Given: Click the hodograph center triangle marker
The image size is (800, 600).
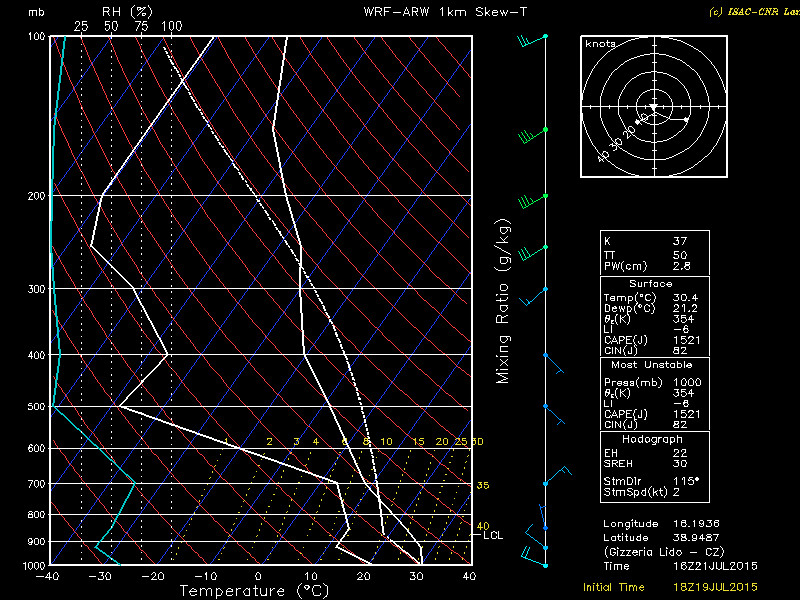Looking at the screenshot, I should pos(654,107).
